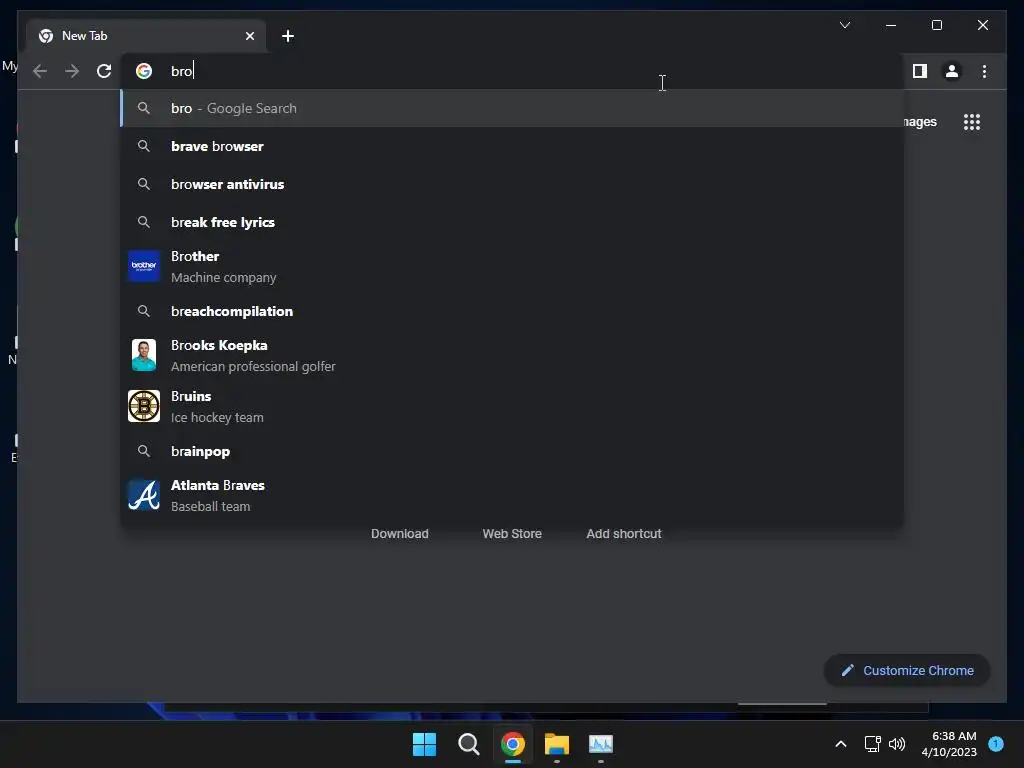Click the Google logo in address bar

pyautogui.click(x=144, y=71)
